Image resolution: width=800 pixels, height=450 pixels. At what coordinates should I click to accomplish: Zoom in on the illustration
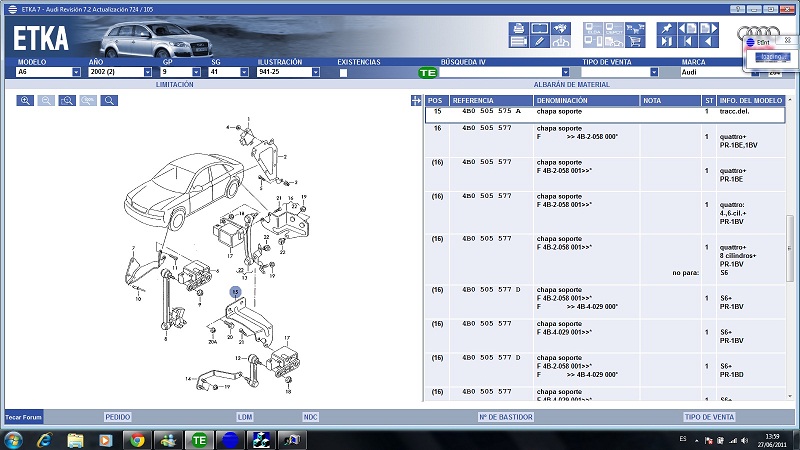tap(25, 101)
